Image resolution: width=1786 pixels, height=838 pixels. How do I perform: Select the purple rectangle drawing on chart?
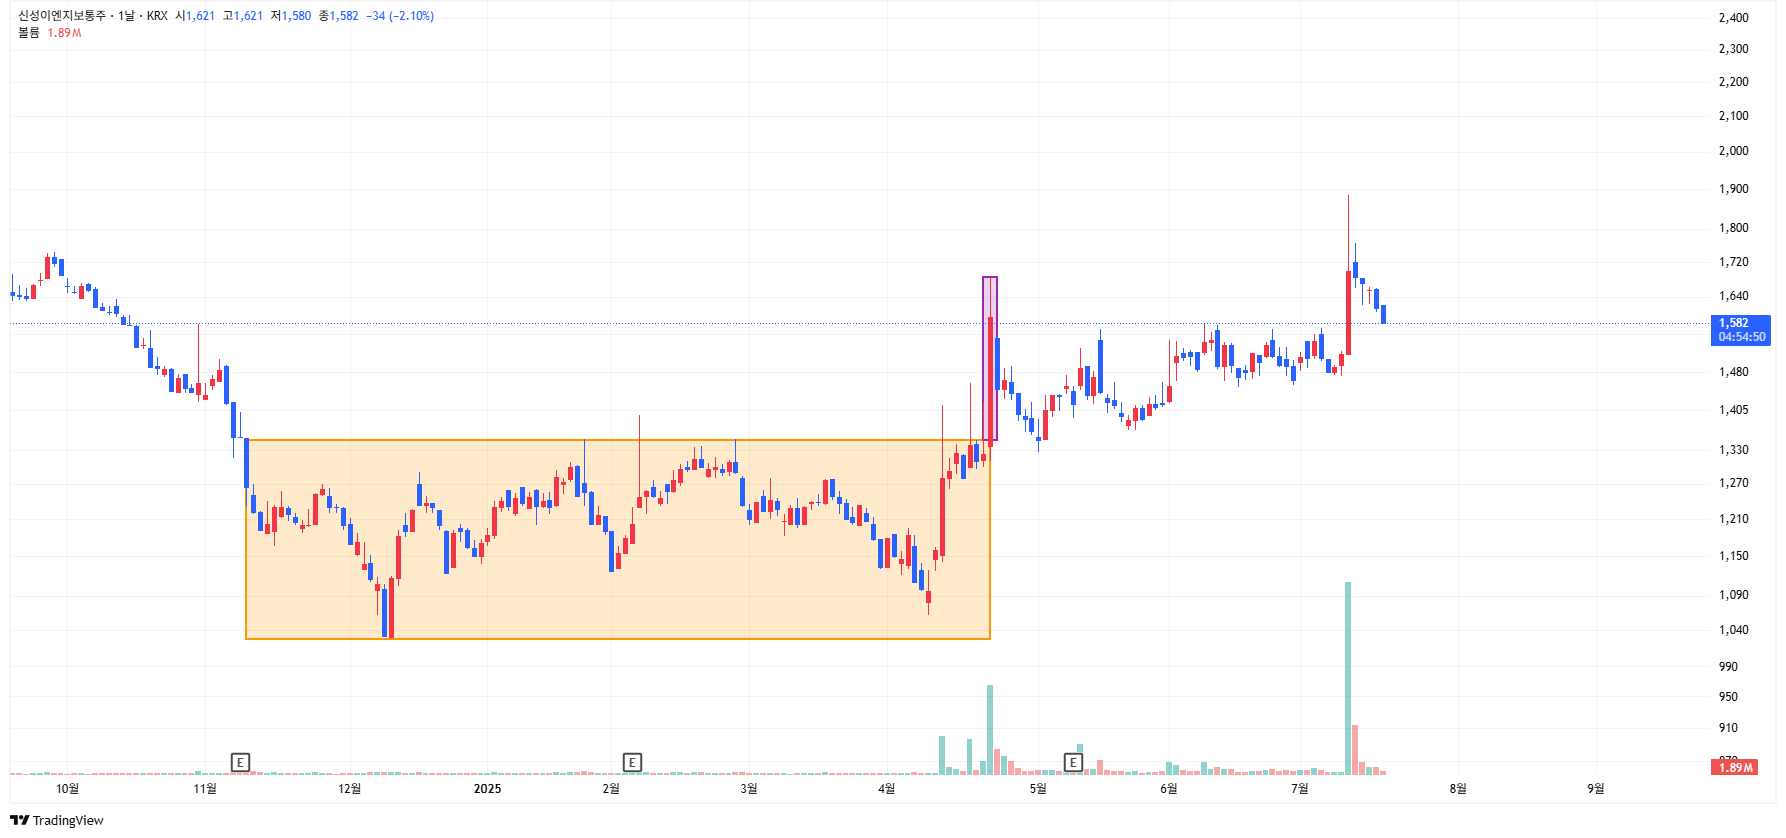pyautogui.click(x=990, y=358)
